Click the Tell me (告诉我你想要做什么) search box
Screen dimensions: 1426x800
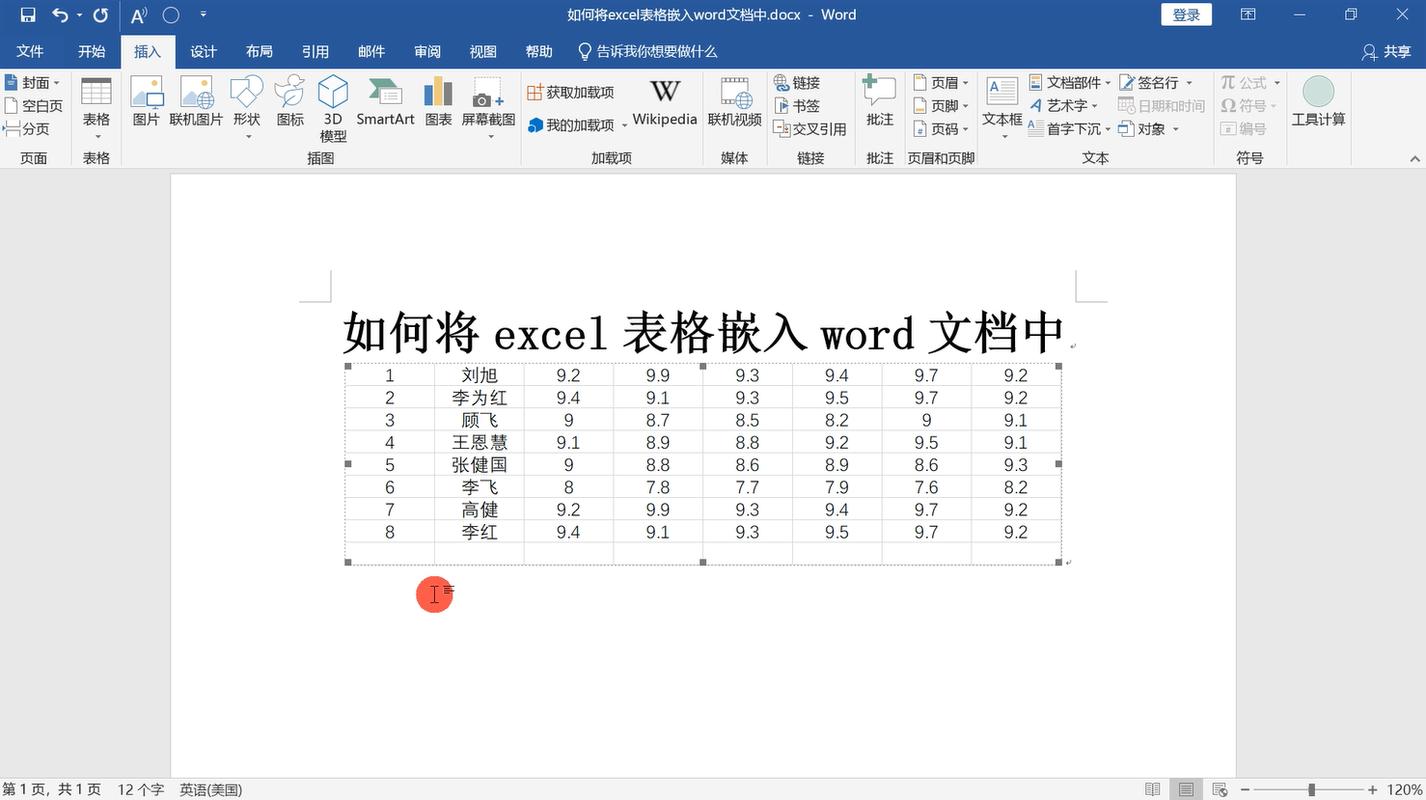[x=648, y=51]
